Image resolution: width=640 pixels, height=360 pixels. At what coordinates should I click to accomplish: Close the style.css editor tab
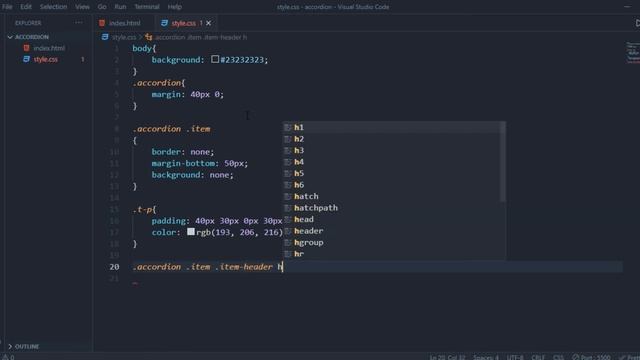pyautogui.click(x=209, y=23)
